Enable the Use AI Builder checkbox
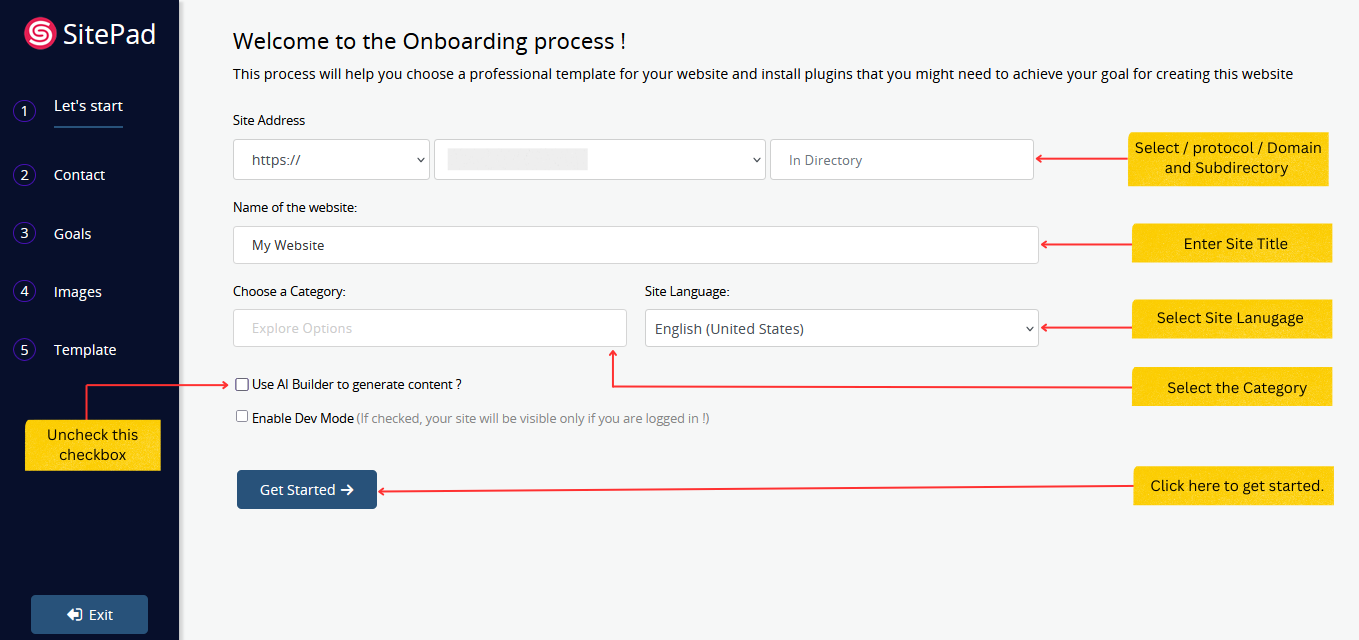 pos(242,384)
